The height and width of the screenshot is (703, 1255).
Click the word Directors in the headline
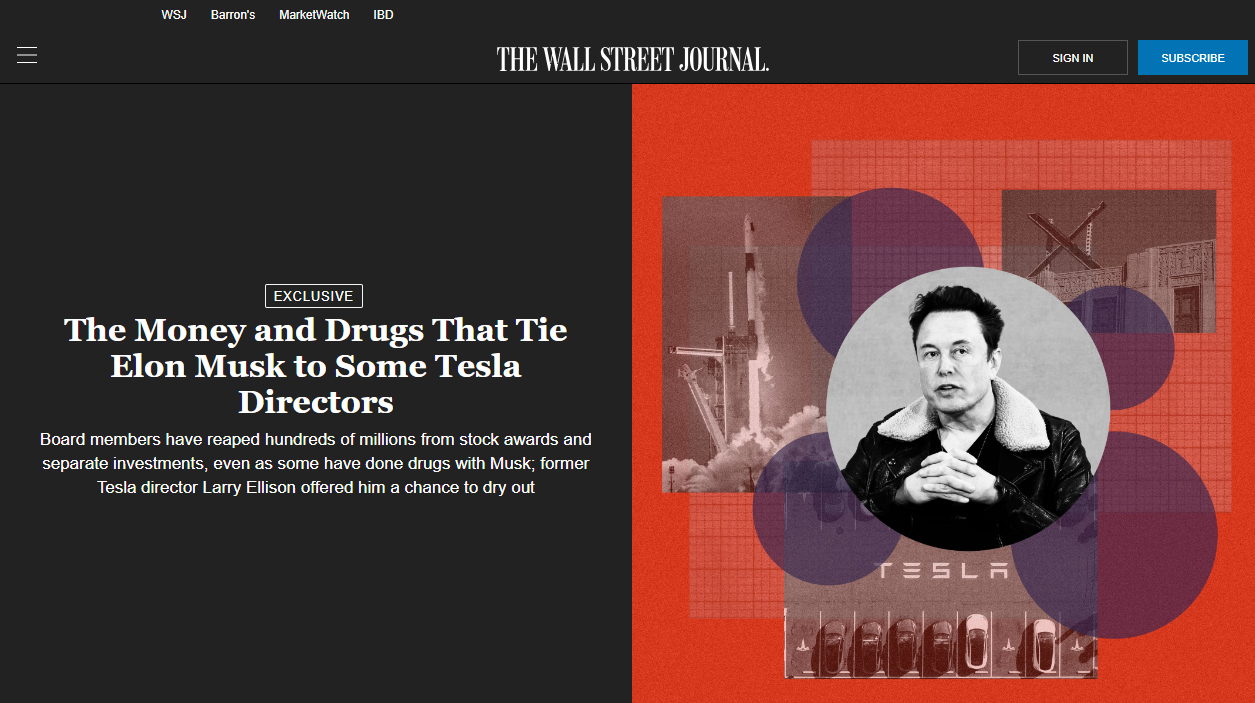point(315,401)
